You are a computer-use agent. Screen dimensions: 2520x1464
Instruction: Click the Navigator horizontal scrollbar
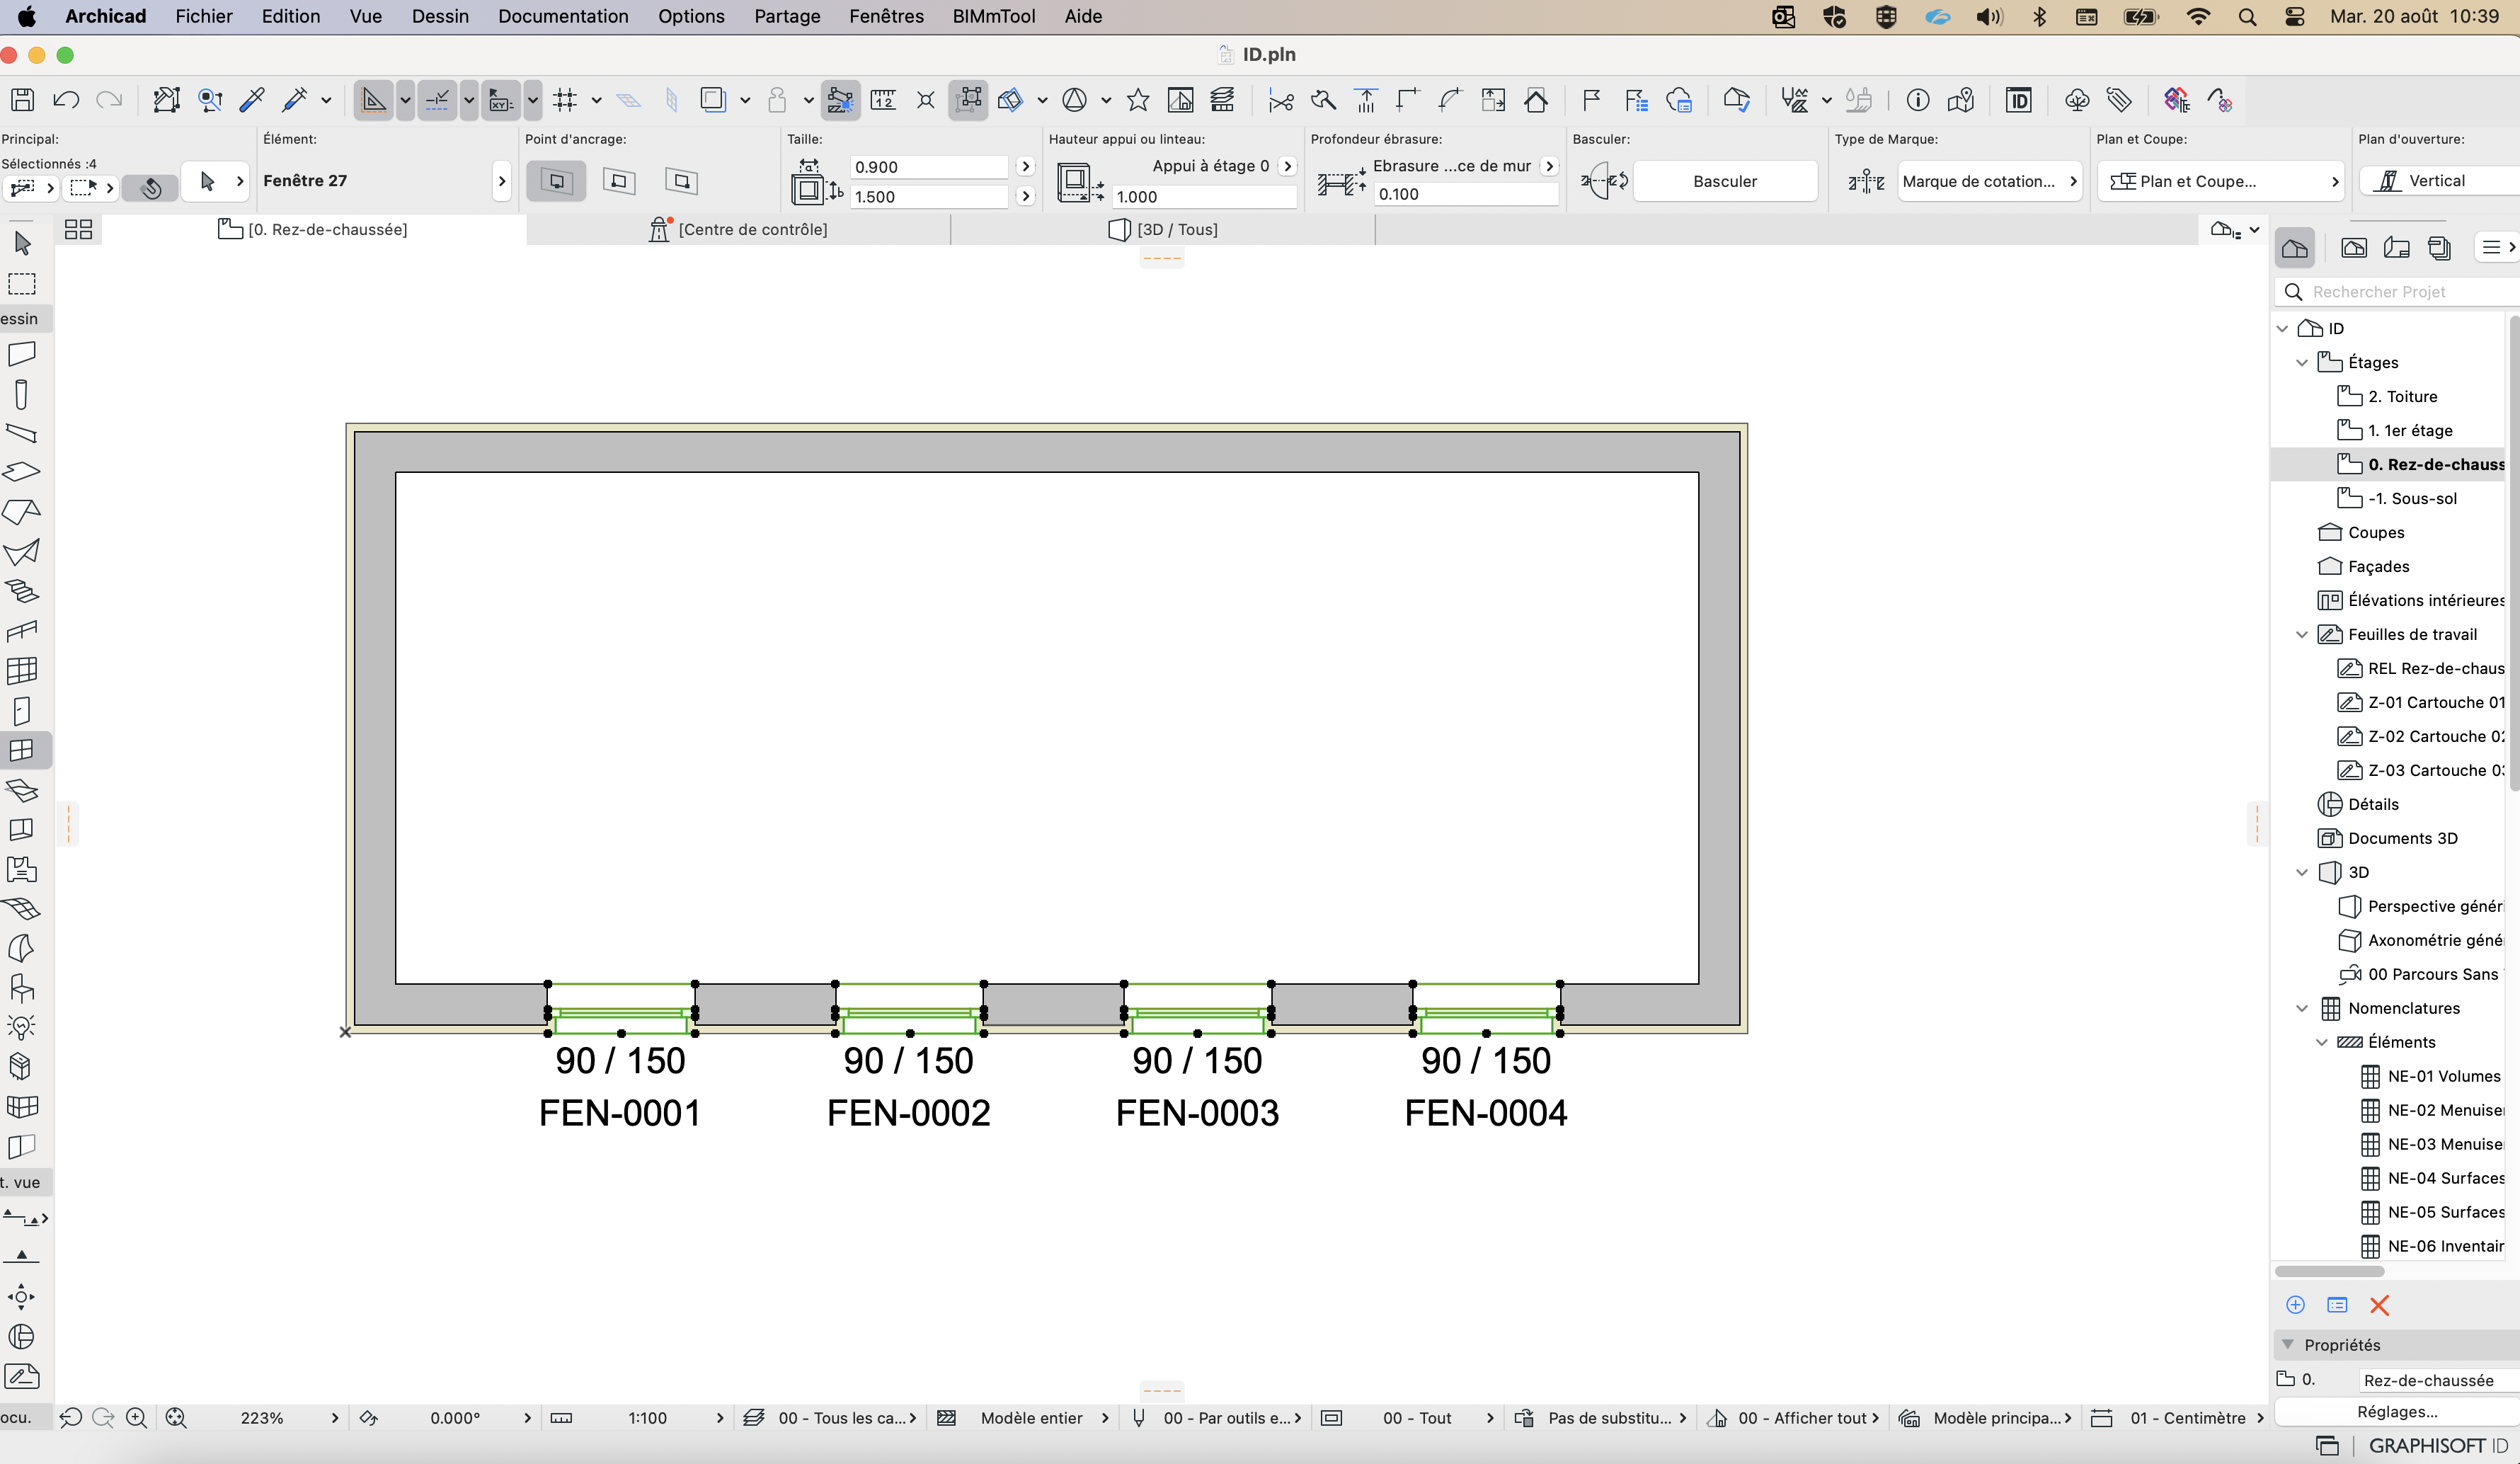pyautogui.click(x=2329, y=1271)
